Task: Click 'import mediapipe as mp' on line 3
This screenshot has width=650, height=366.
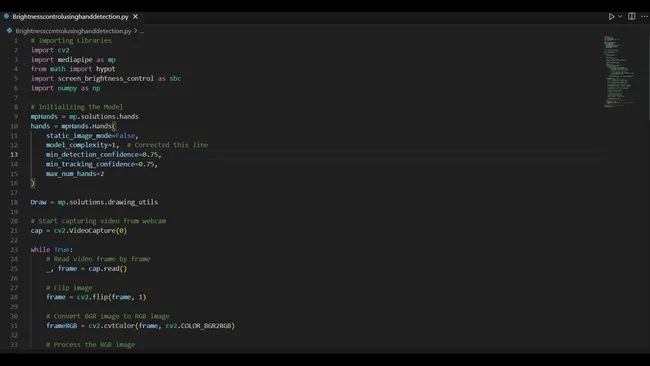Action: click(73, 60)
